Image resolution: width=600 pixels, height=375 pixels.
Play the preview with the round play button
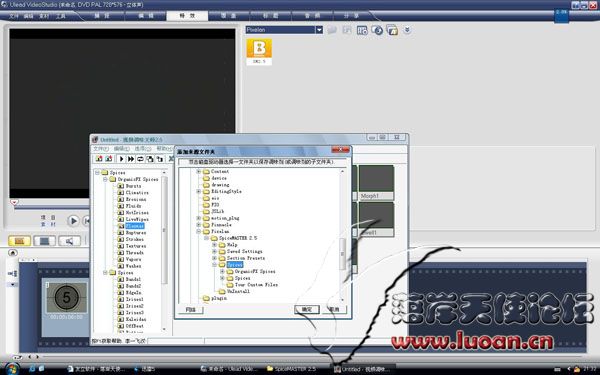(73, 221)
